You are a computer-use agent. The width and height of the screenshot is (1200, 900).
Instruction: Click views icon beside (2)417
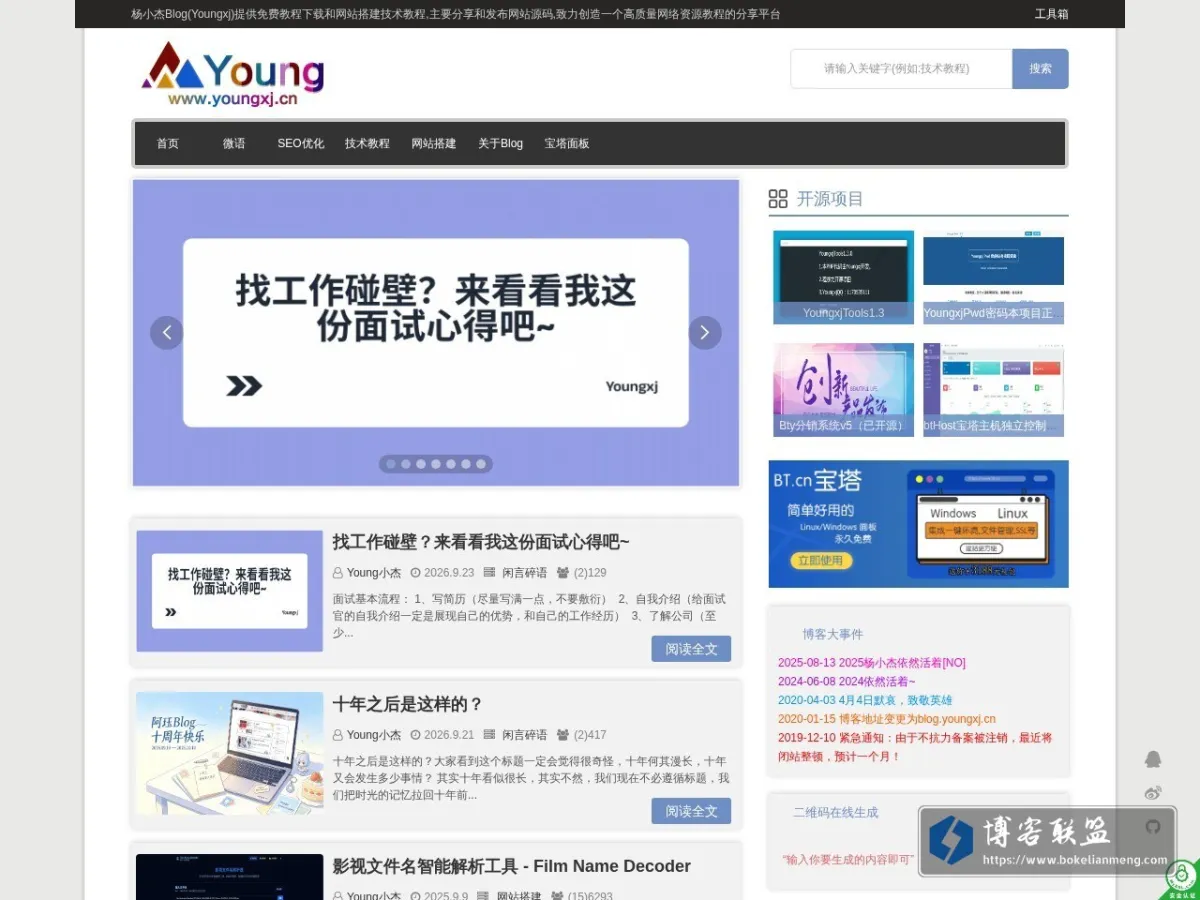pyautogui.click(x=563, y=735)
